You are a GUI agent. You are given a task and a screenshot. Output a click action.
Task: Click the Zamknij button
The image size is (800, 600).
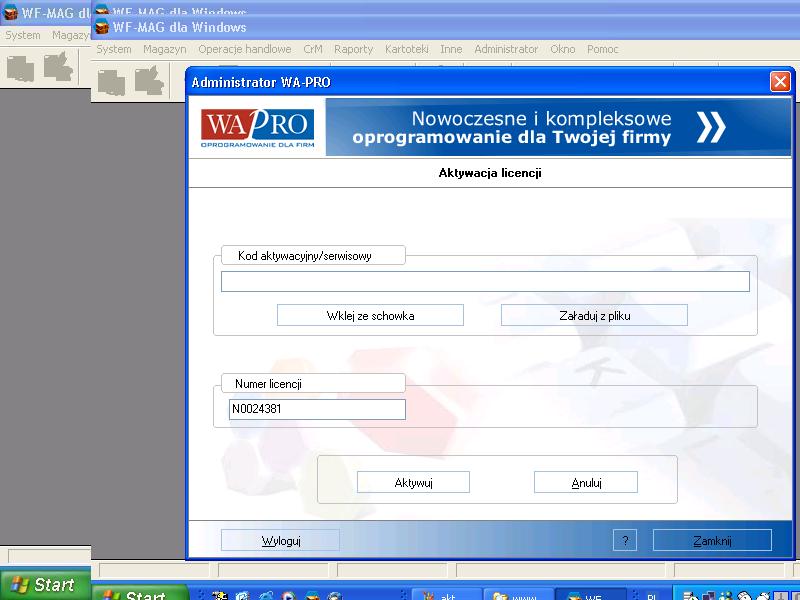coord(712,540)
